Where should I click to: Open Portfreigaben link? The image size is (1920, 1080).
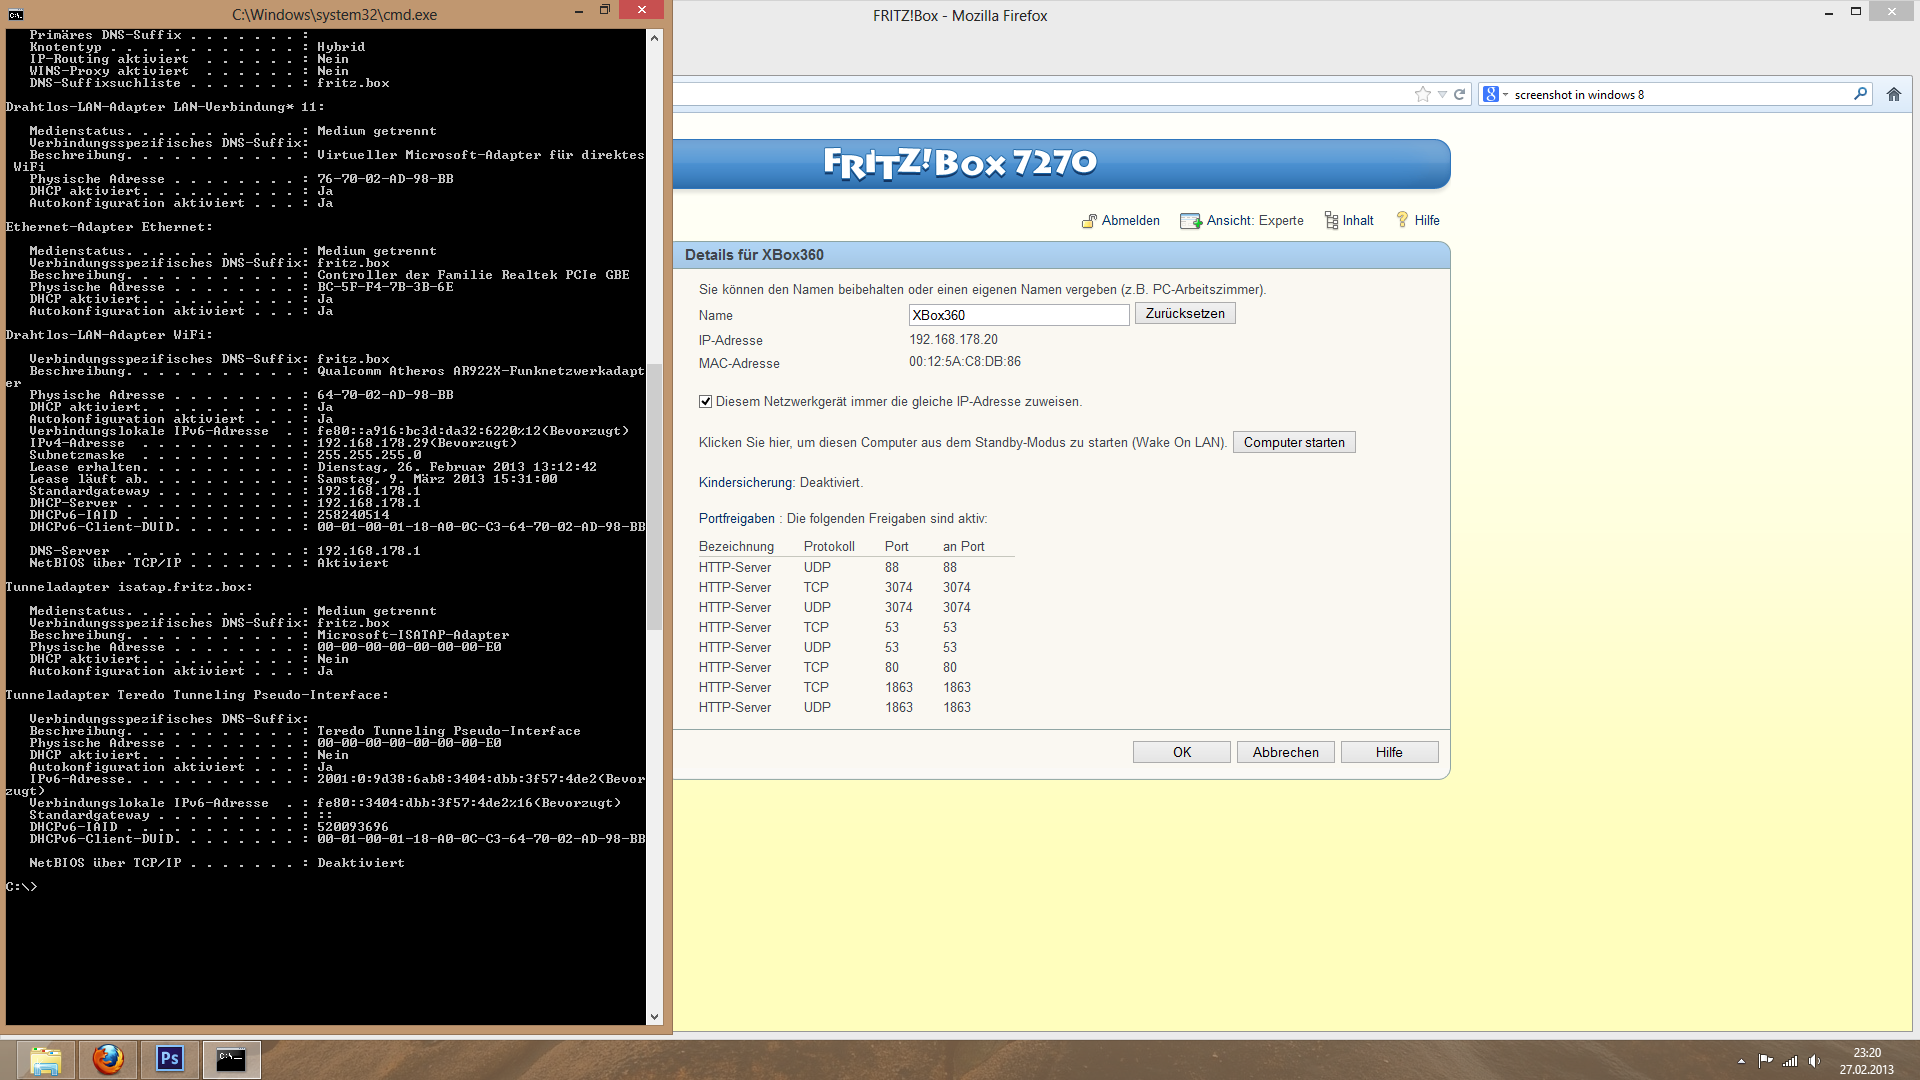pyautogui.click(x=736, y=518)
